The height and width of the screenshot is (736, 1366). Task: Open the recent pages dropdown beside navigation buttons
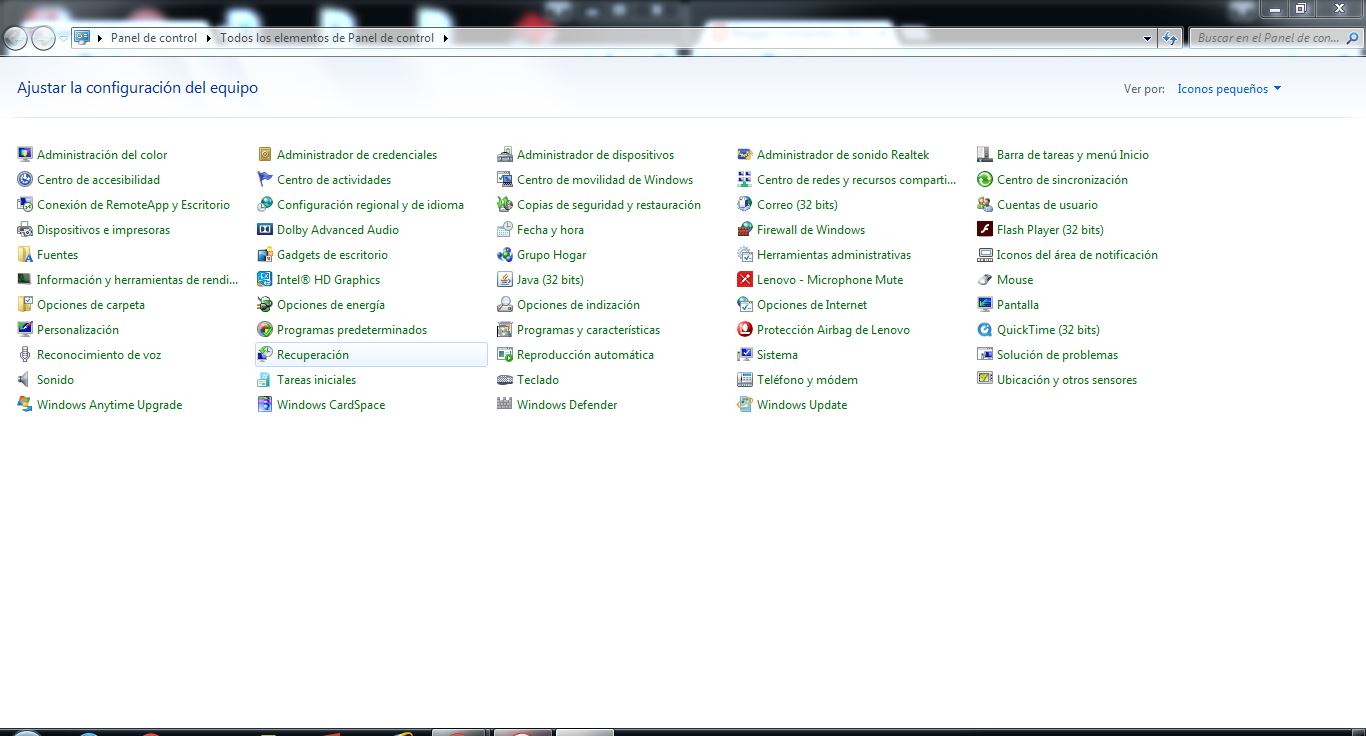click(64, 38)
